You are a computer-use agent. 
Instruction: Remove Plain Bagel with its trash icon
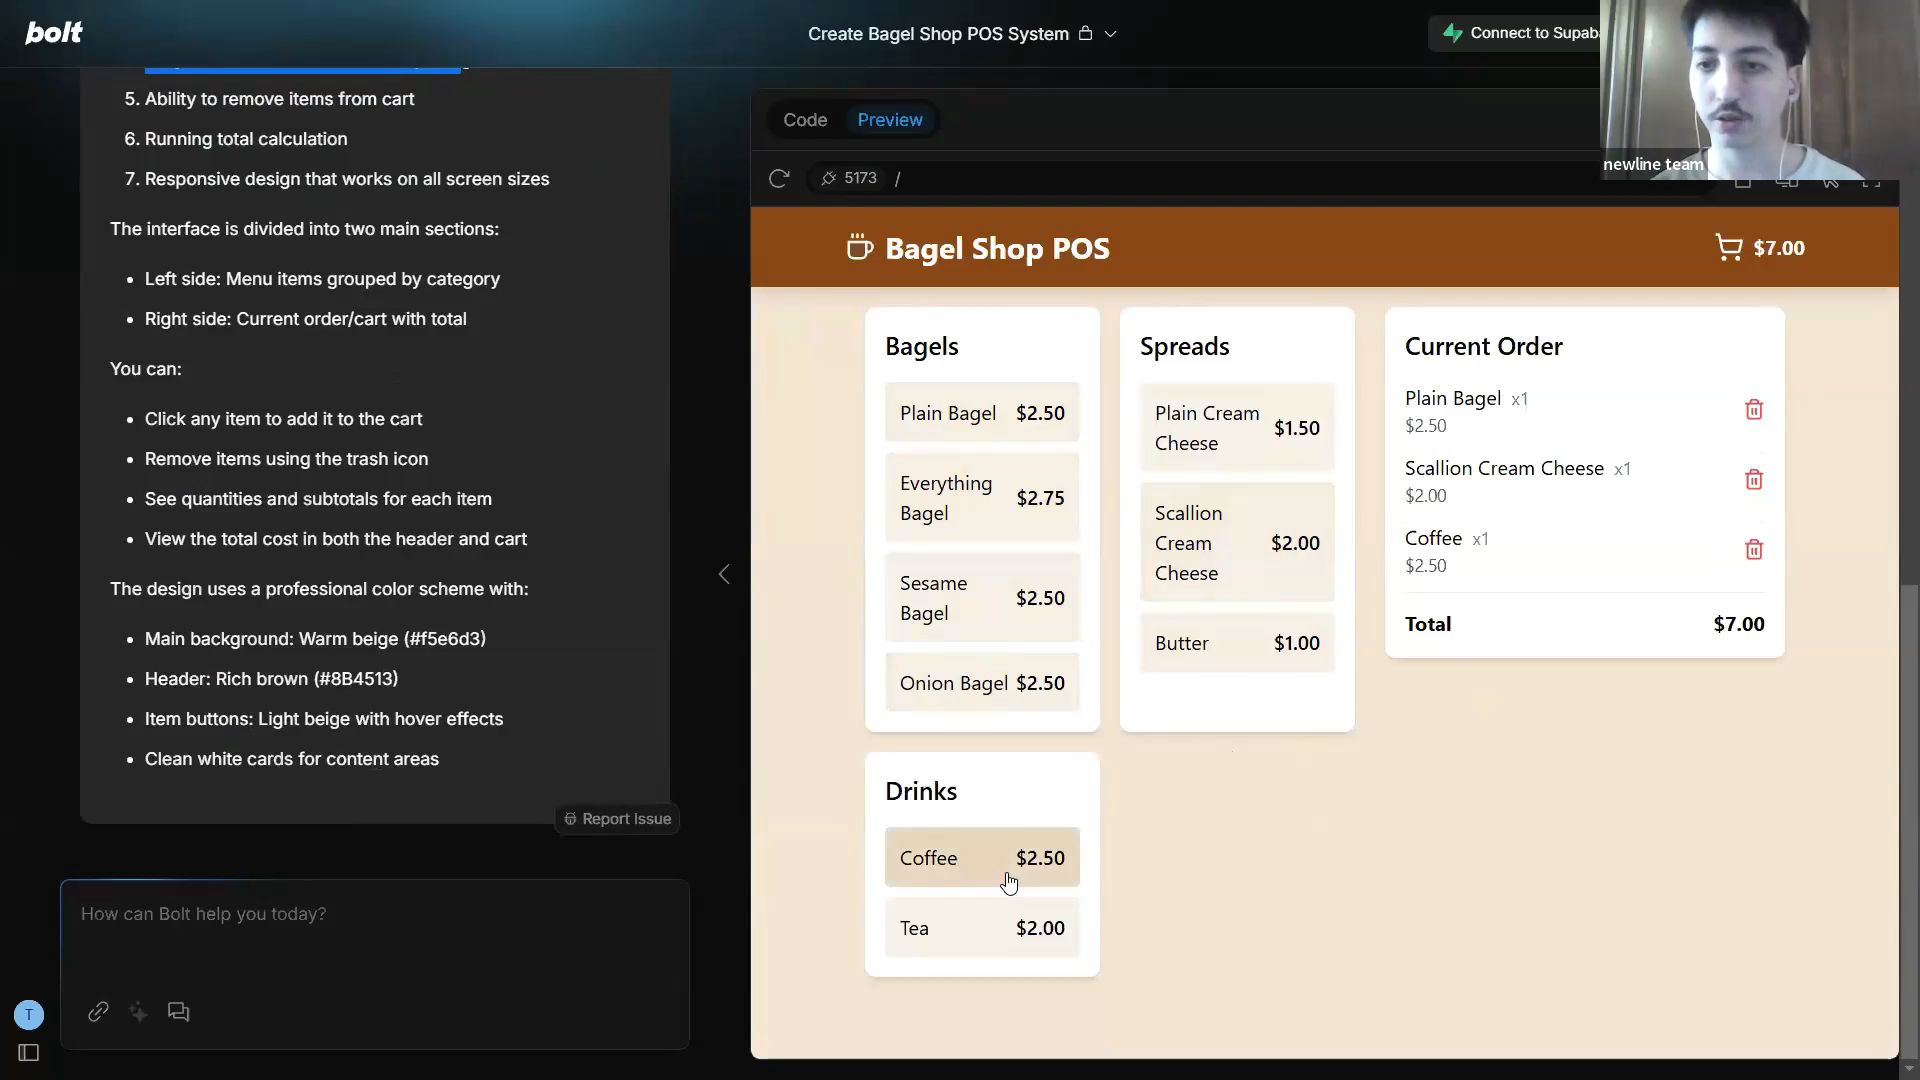[x=1754, y=410]
